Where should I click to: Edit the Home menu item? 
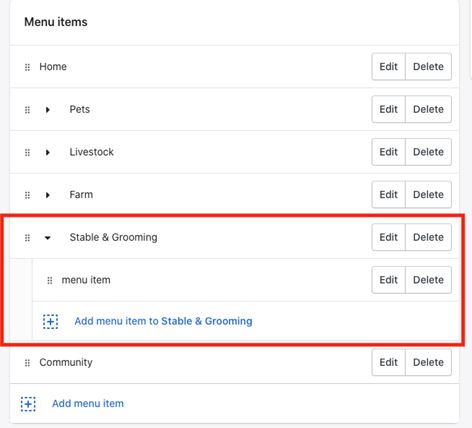pyautogui.click(x=389, y=67)
